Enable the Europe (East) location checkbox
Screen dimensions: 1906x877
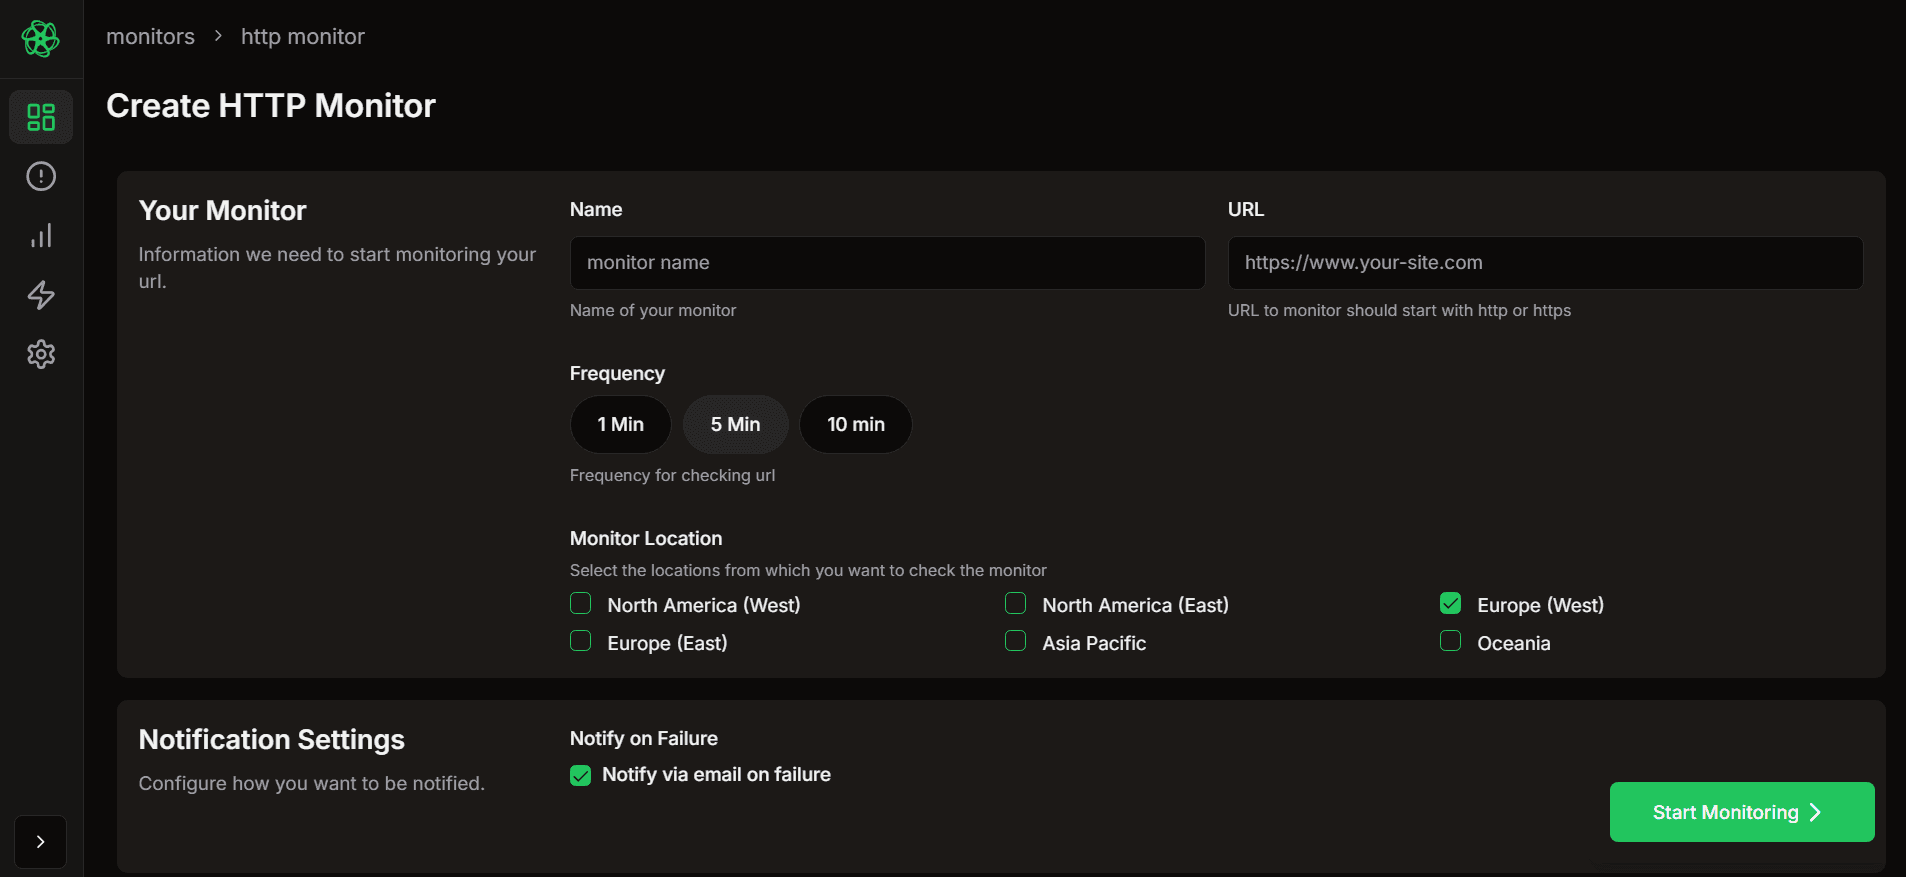581,642
